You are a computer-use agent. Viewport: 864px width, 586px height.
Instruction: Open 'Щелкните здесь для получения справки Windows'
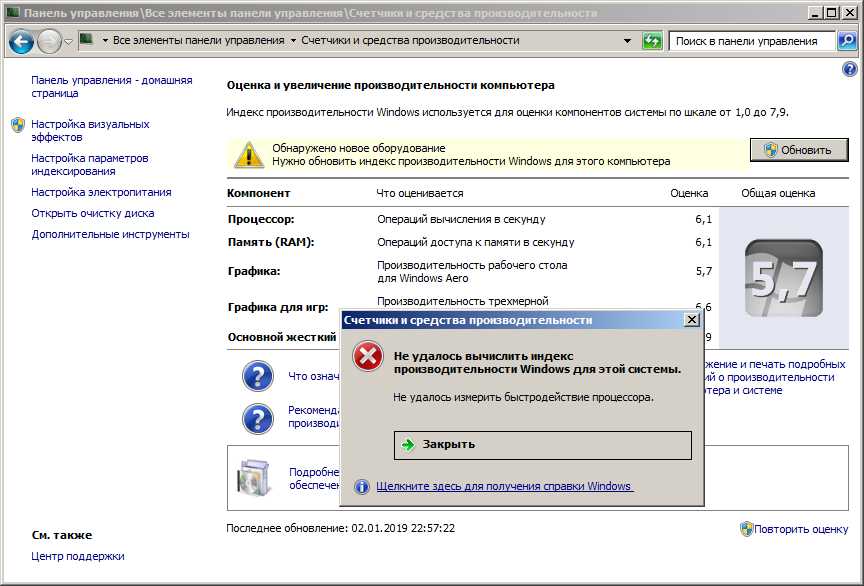click(x=504, y=486)
